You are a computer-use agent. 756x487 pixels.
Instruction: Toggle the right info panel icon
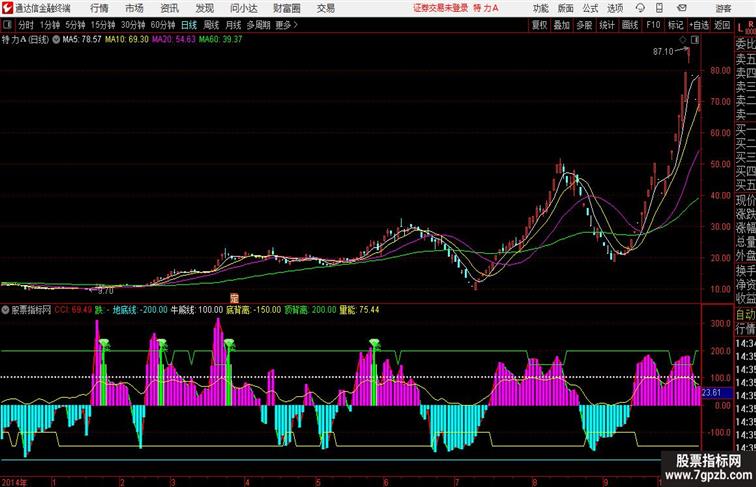point(695,40)
